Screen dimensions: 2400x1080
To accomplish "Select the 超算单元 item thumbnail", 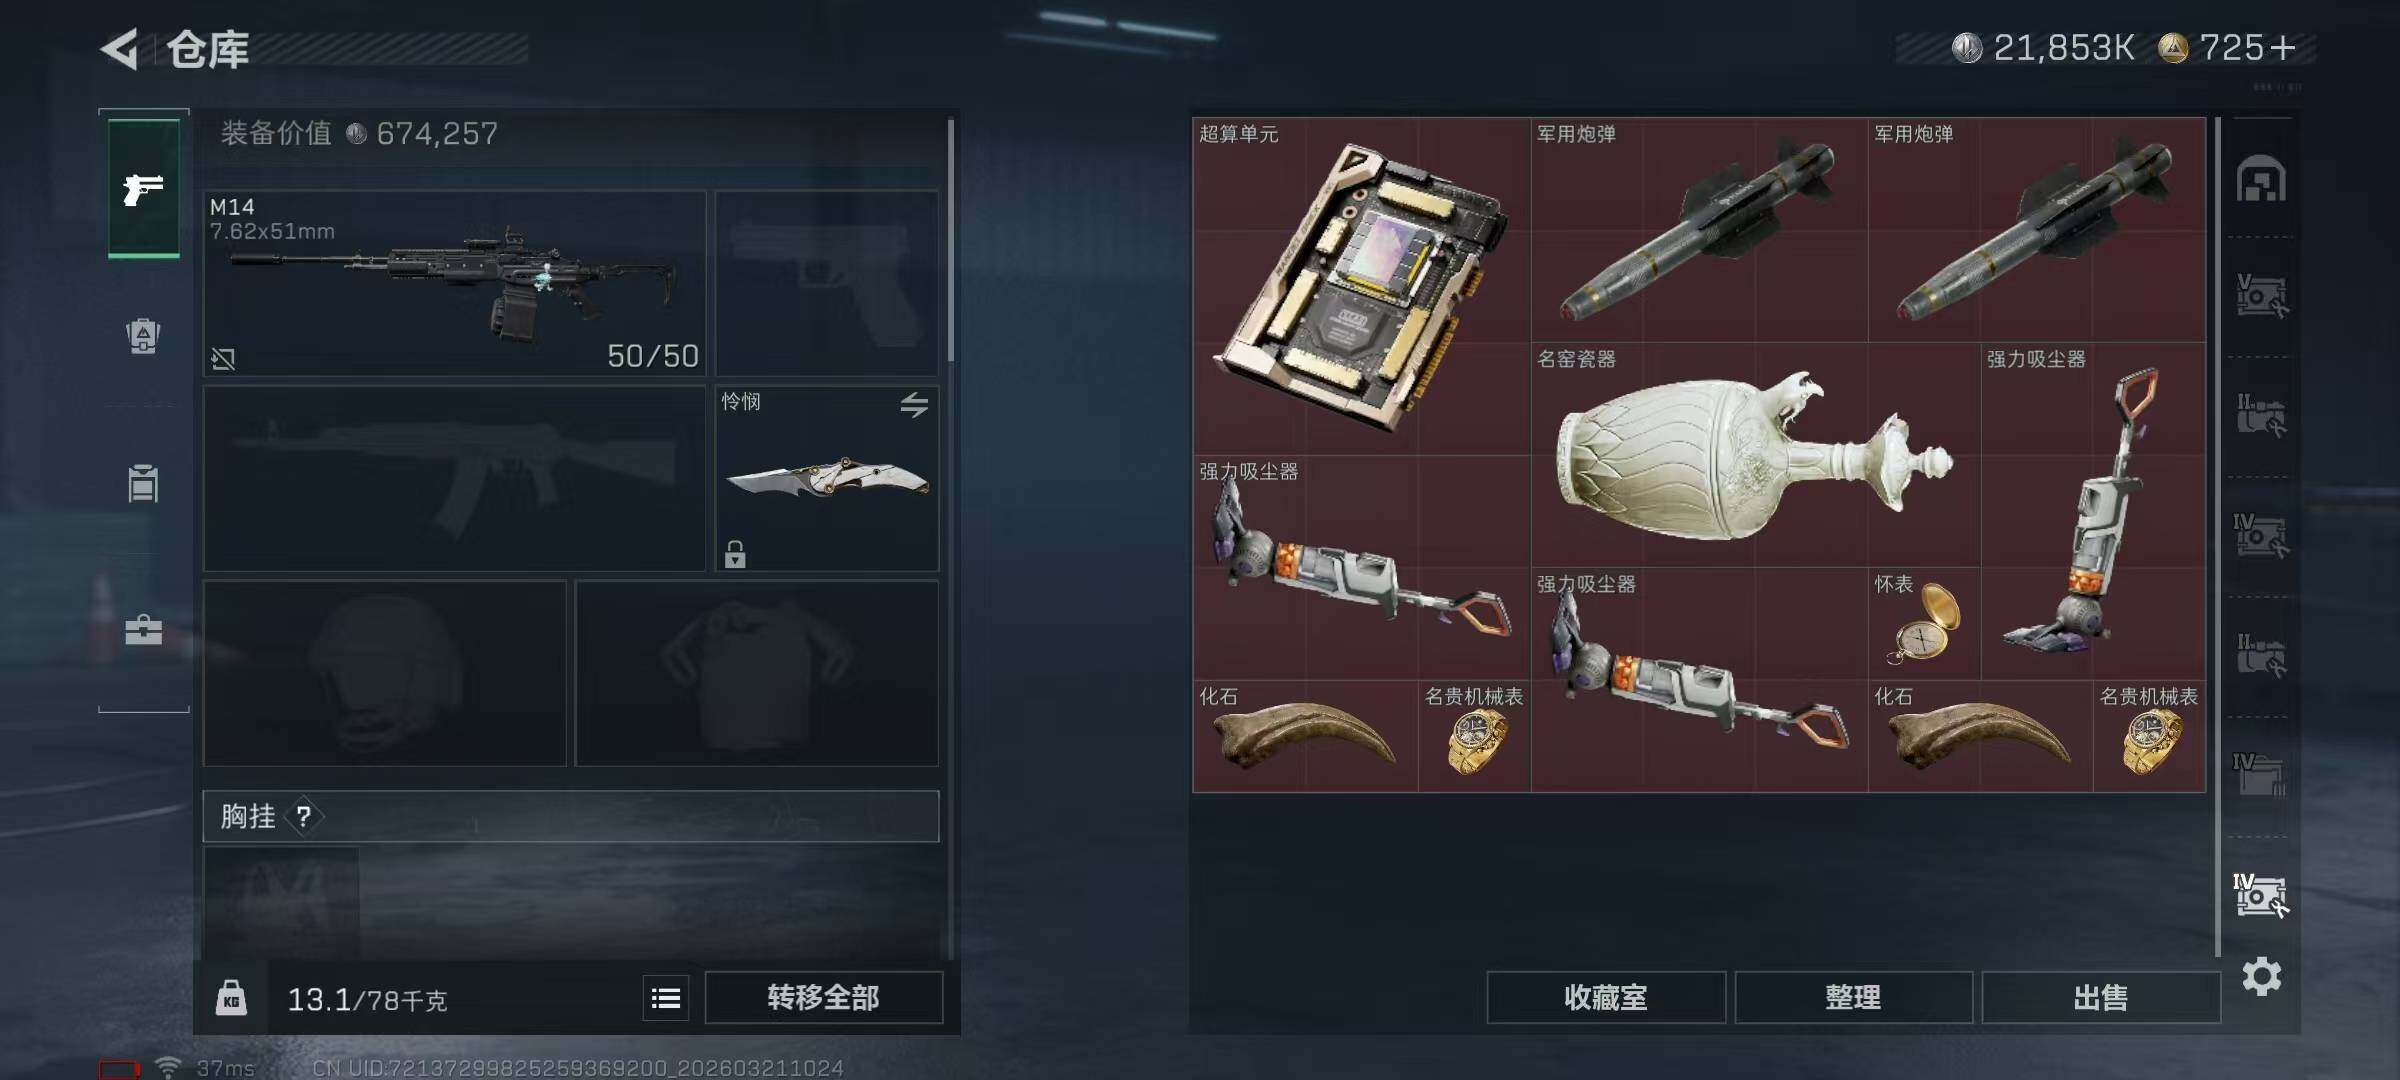I will [x=1361, y=286].
